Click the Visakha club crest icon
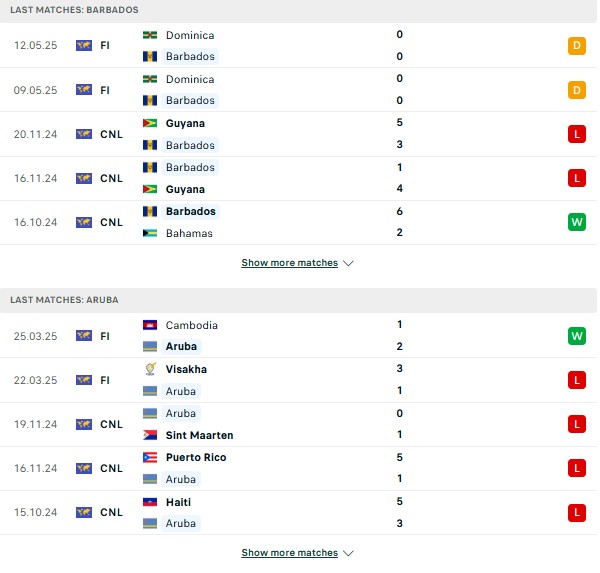Viewport: 600px width, 573px height. (150, 369)
